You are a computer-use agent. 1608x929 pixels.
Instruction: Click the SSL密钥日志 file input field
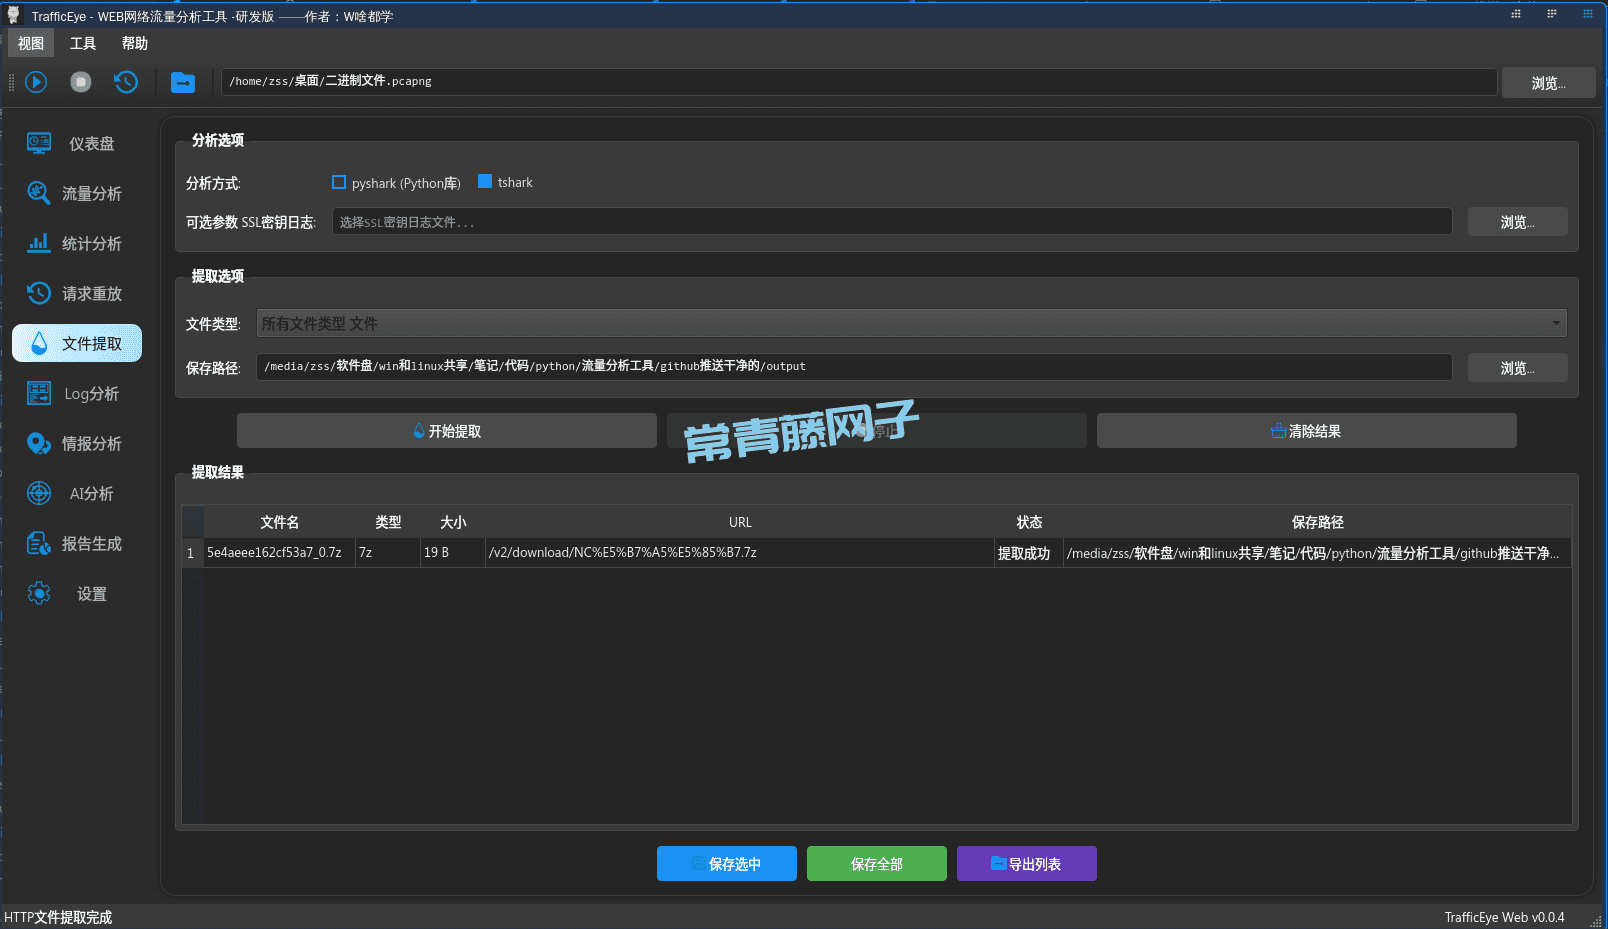coord(891,222)
